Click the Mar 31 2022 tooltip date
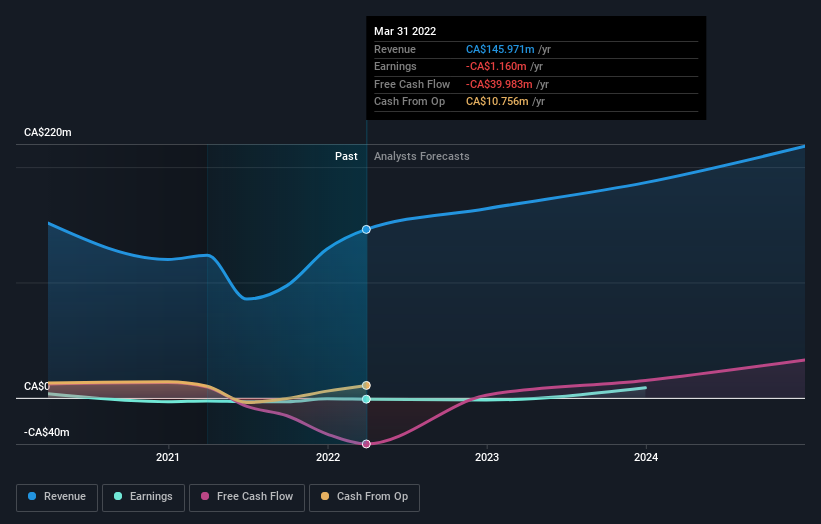 405,31
